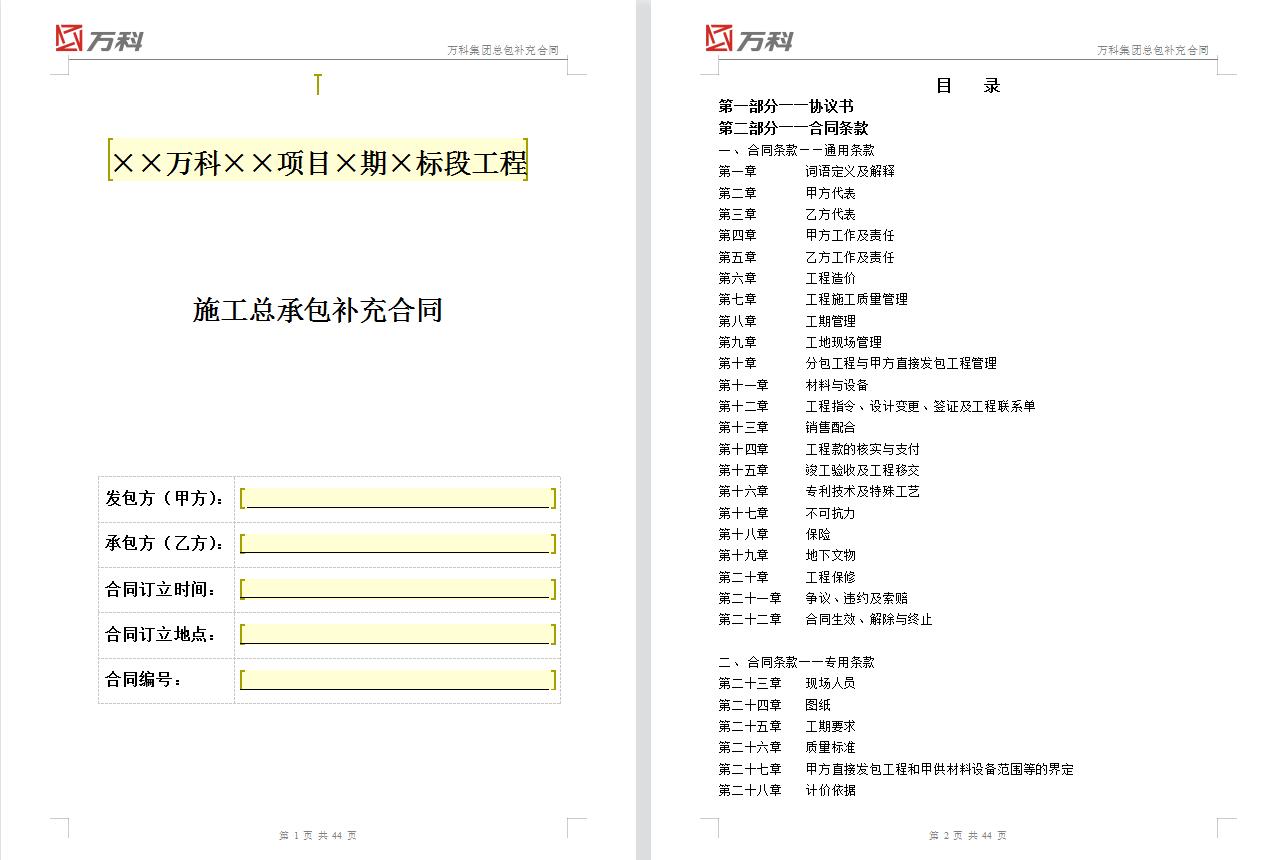
Task: Click the chapter title 工程款的核实与支付
Action: (x=862, y=449)
